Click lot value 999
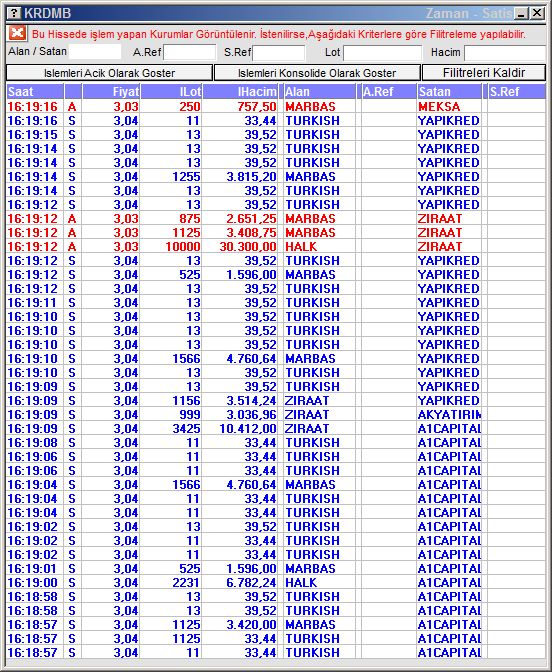 pyautogui.click(x=171, y=414)
